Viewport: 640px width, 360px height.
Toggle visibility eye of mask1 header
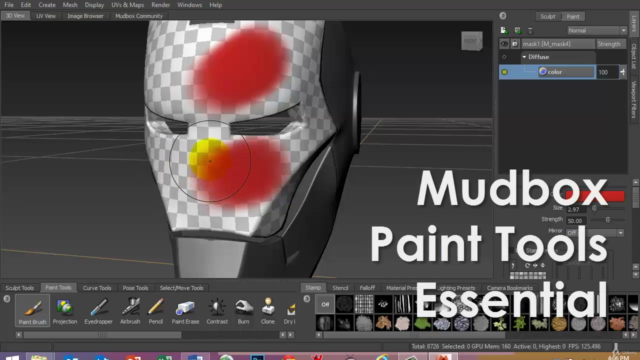pos(504,44)
